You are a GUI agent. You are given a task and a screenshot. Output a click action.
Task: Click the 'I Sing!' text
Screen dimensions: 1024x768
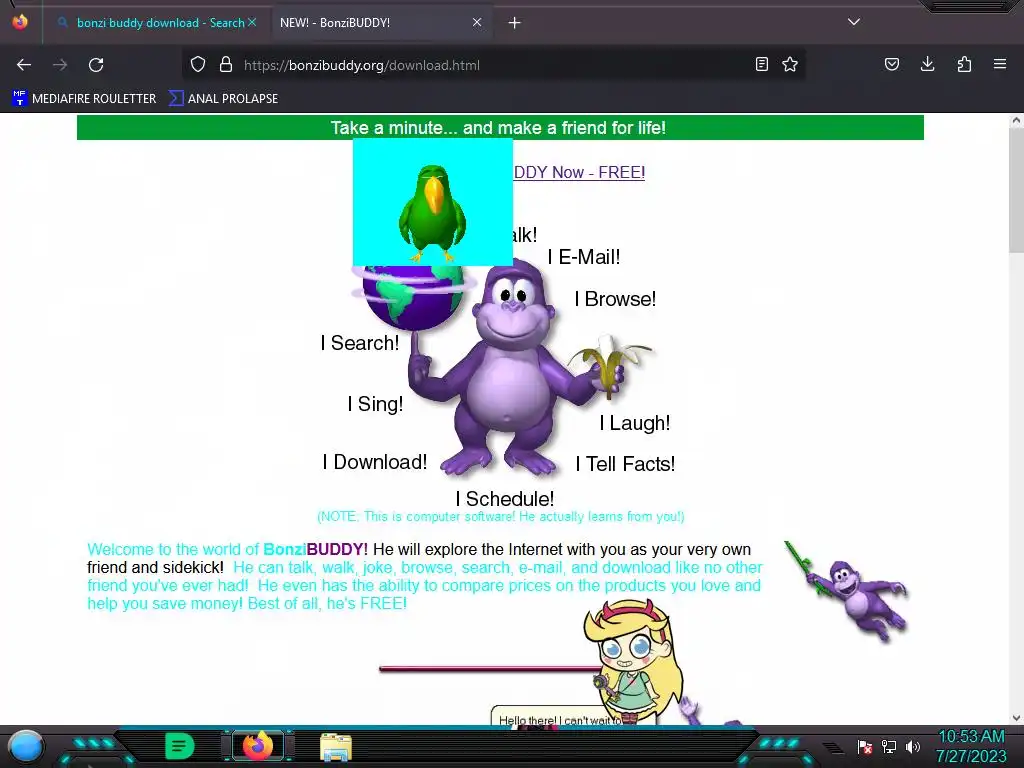(x=376, y=404)
